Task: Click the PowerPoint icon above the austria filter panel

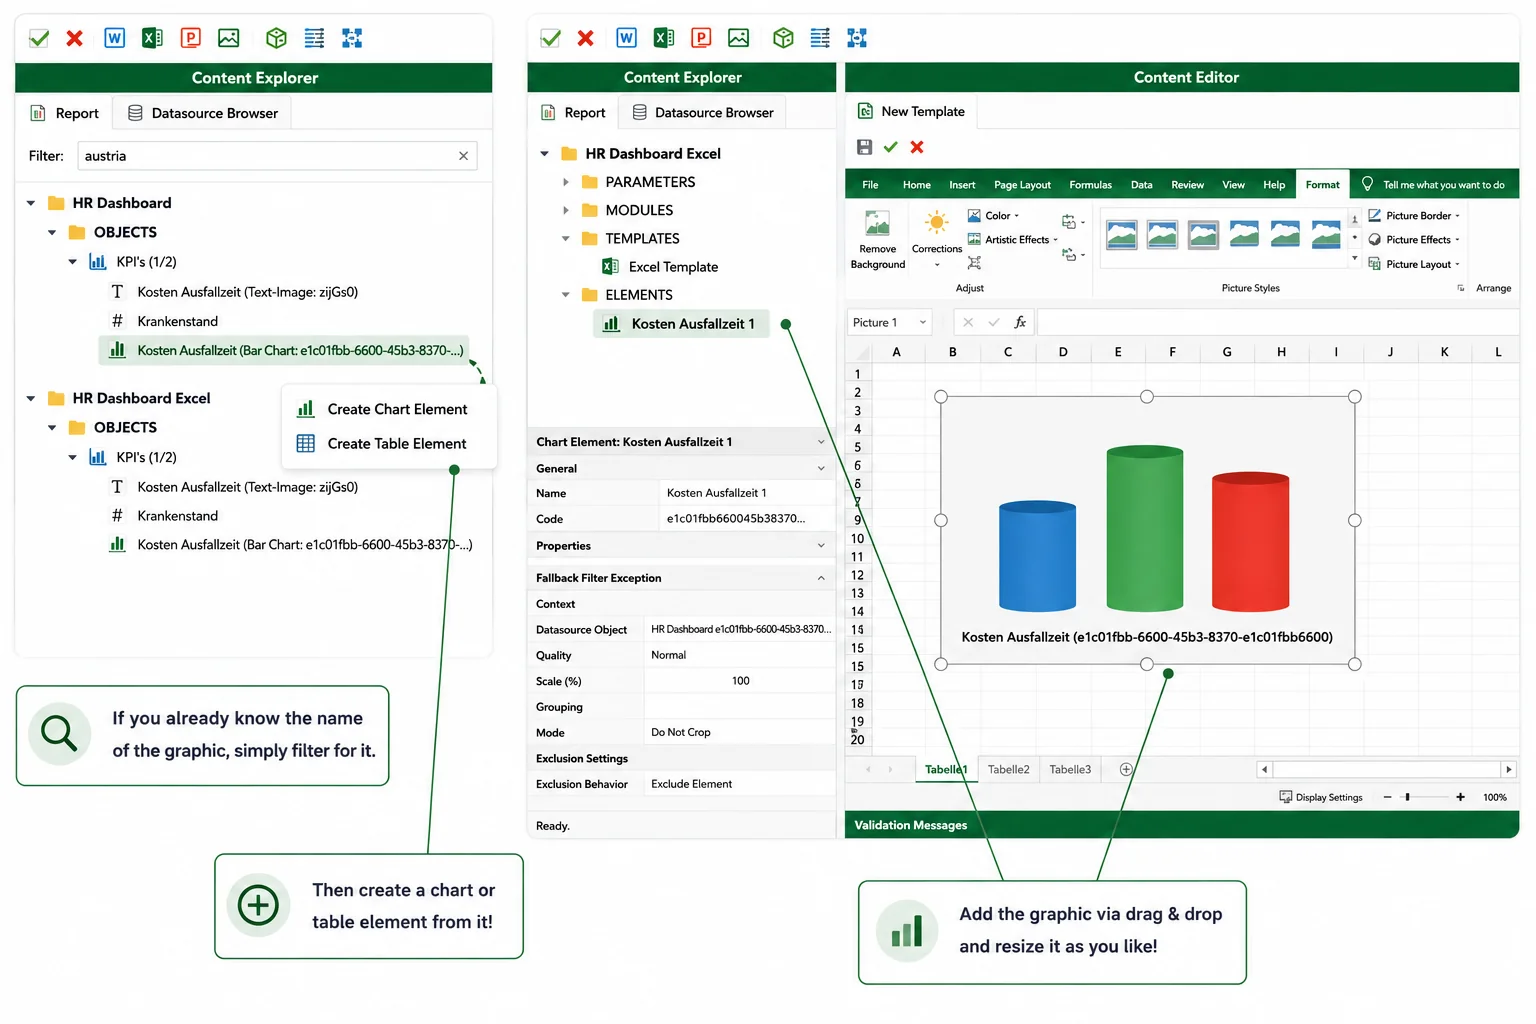Action: click(x=190, y=38)
